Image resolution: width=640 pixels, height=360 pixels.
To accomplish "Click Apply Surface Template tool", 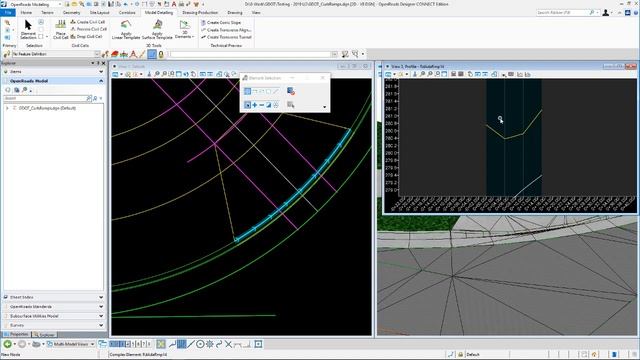I will (x=157, y=29).
